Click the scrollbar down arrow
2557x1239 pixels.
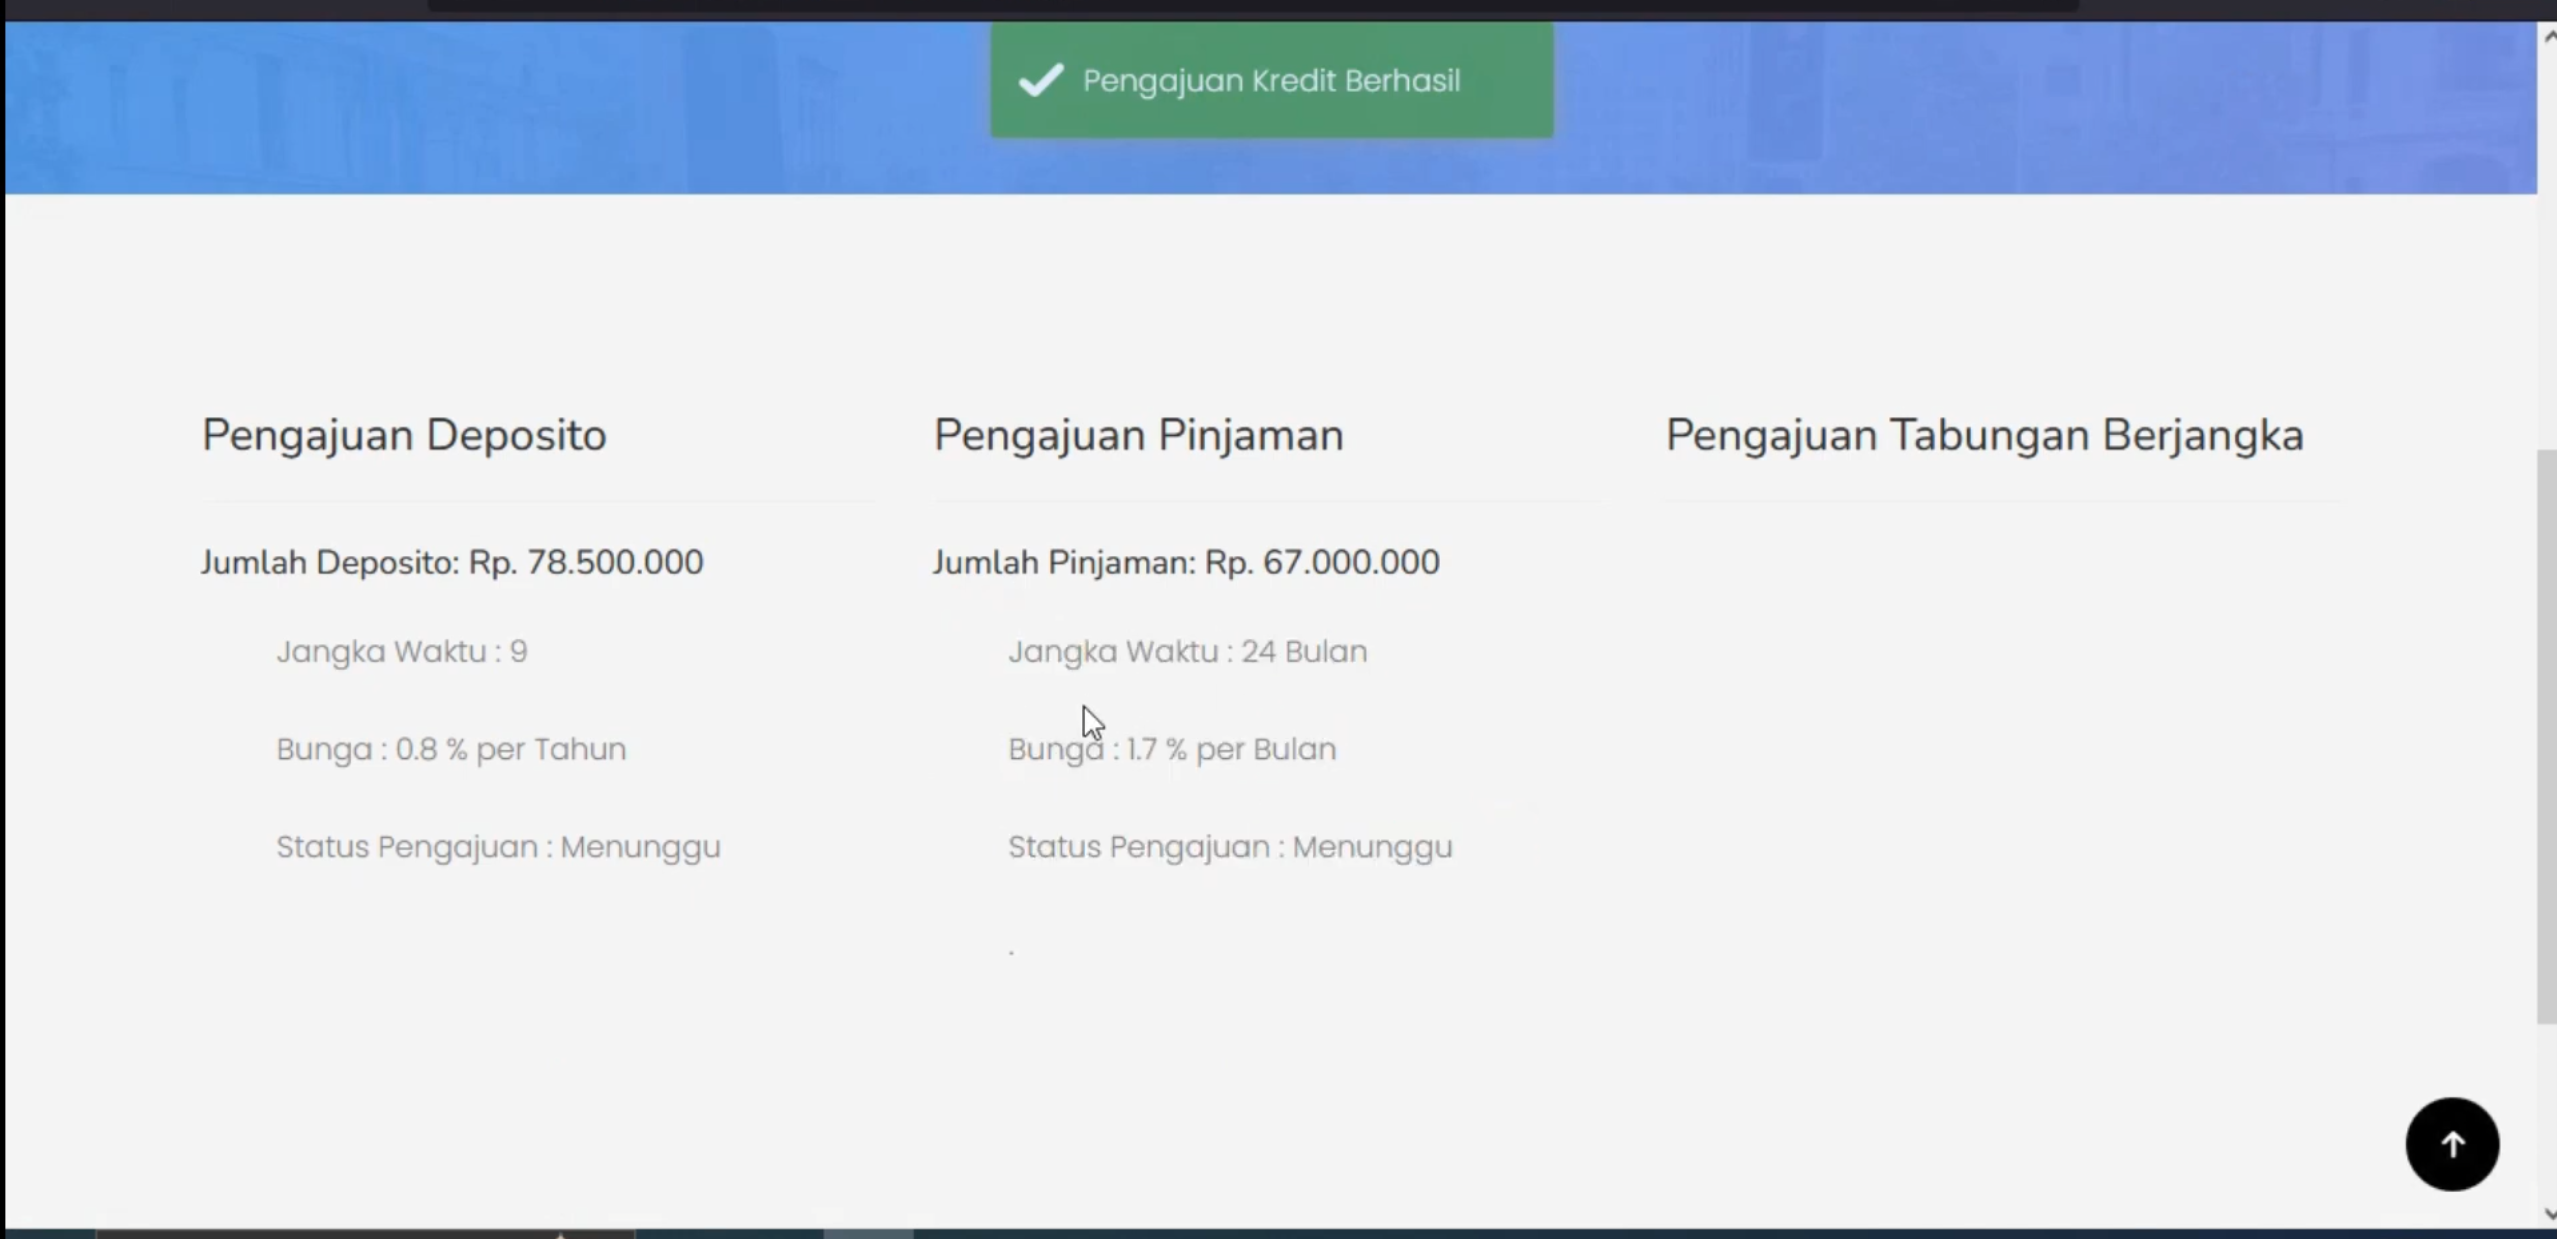[x=2548, y=1215]
